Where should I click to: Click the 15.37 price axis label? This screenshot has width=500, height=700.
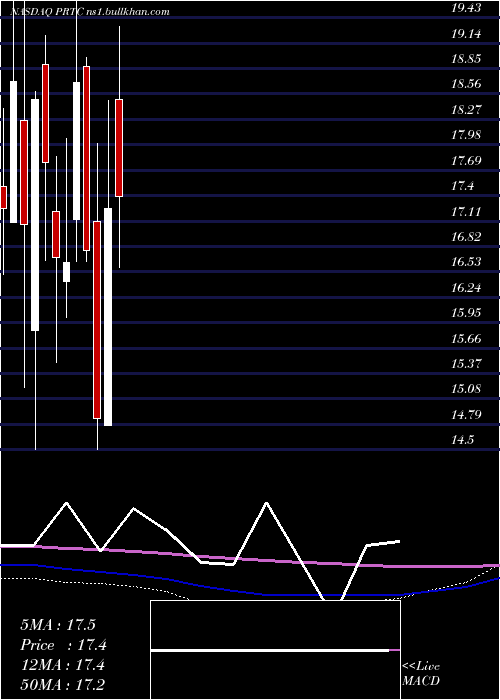point(466,363)
